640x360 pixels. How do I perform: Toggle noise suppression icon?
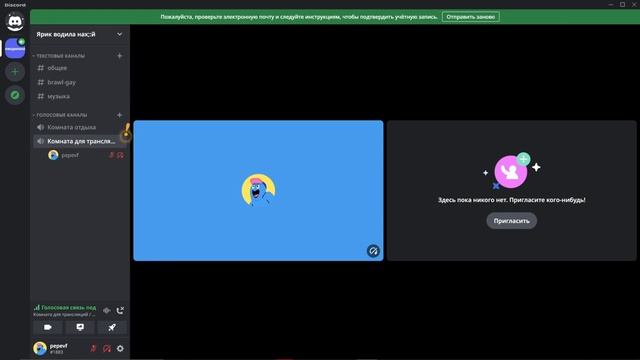pyautogui.click(x=107, y=311)
